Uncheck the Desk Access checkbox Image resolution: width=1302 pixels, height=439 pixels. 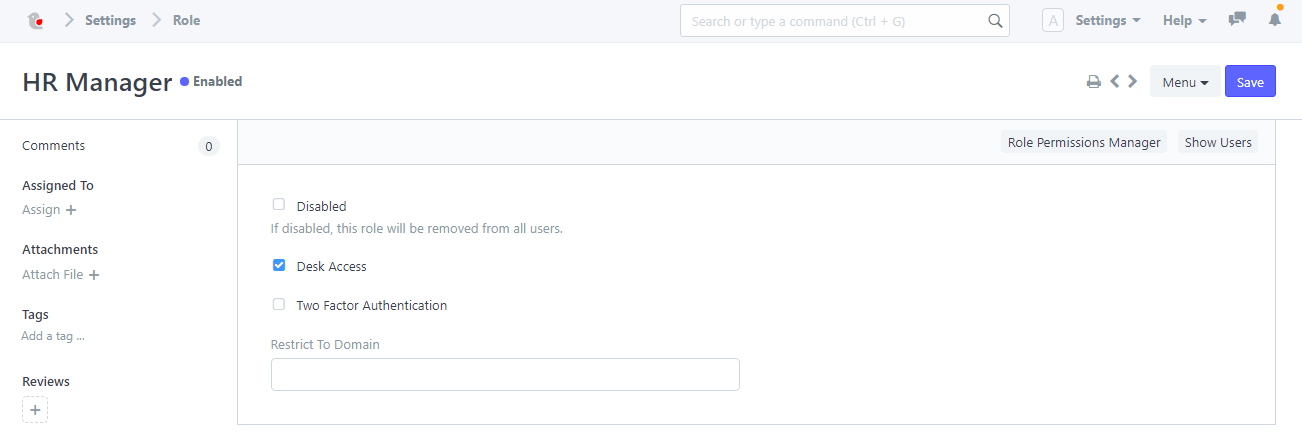pos(279,266)
